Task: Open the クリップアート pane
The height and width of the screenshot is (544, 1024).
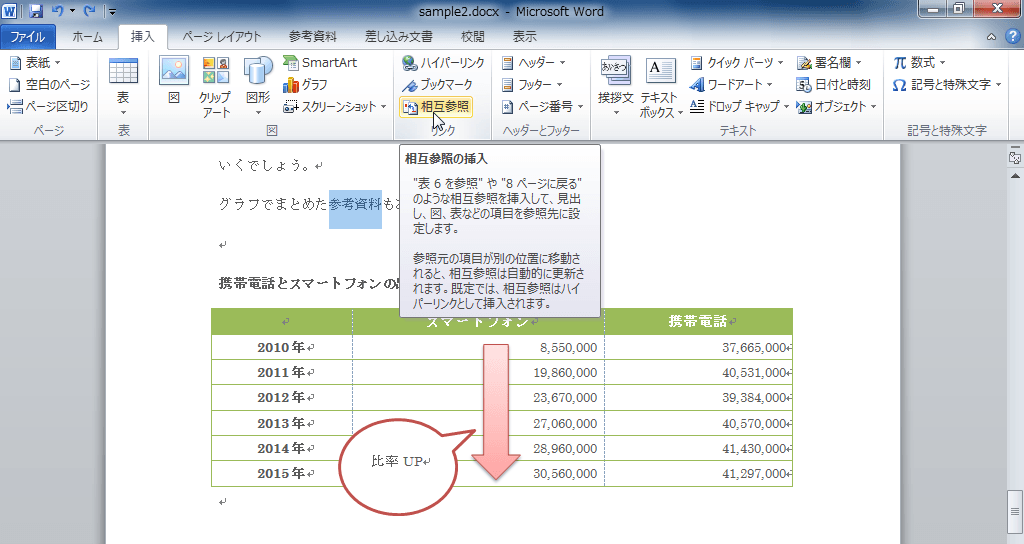Action: point(216,86)
